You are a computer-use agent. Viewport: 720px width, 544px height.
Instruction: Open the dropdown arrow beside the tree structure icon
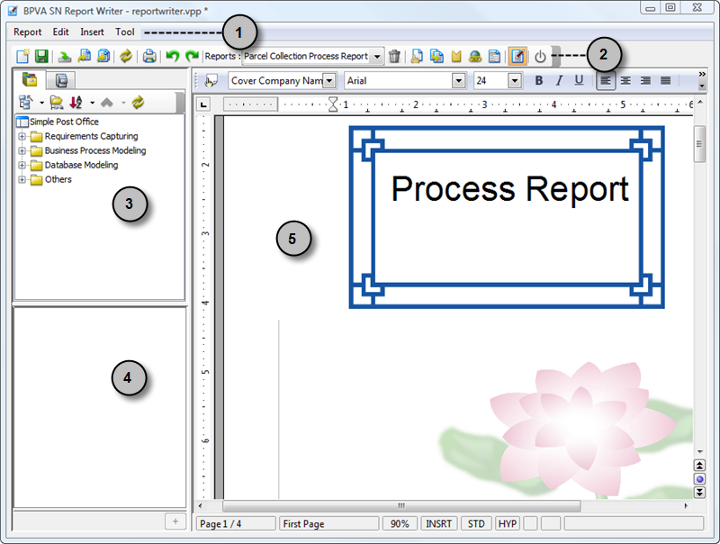[x=42, y=102]
